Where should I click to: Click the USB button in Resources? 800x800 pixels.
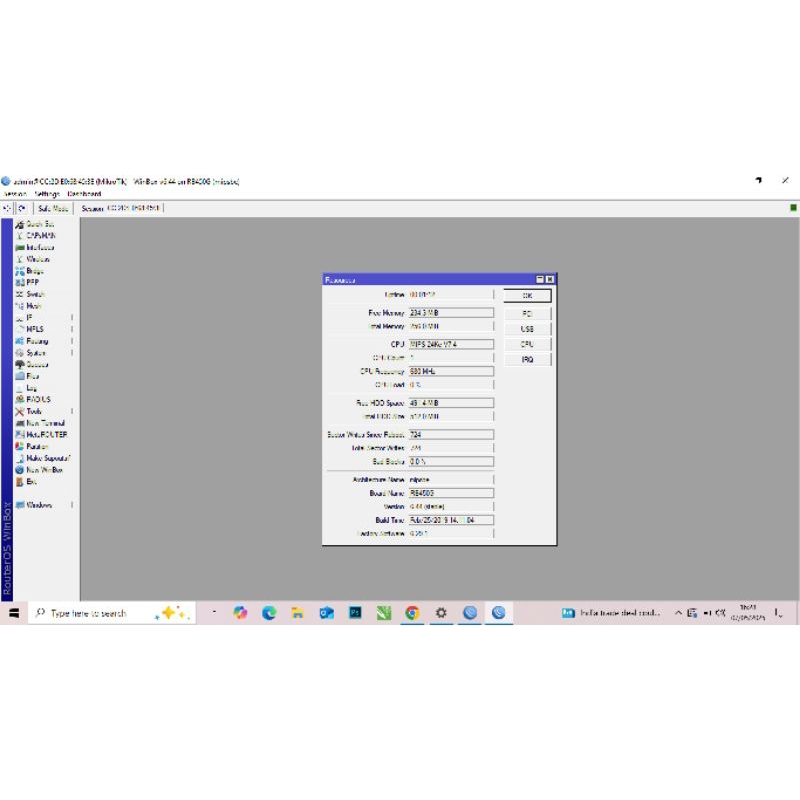pos(527,328)
